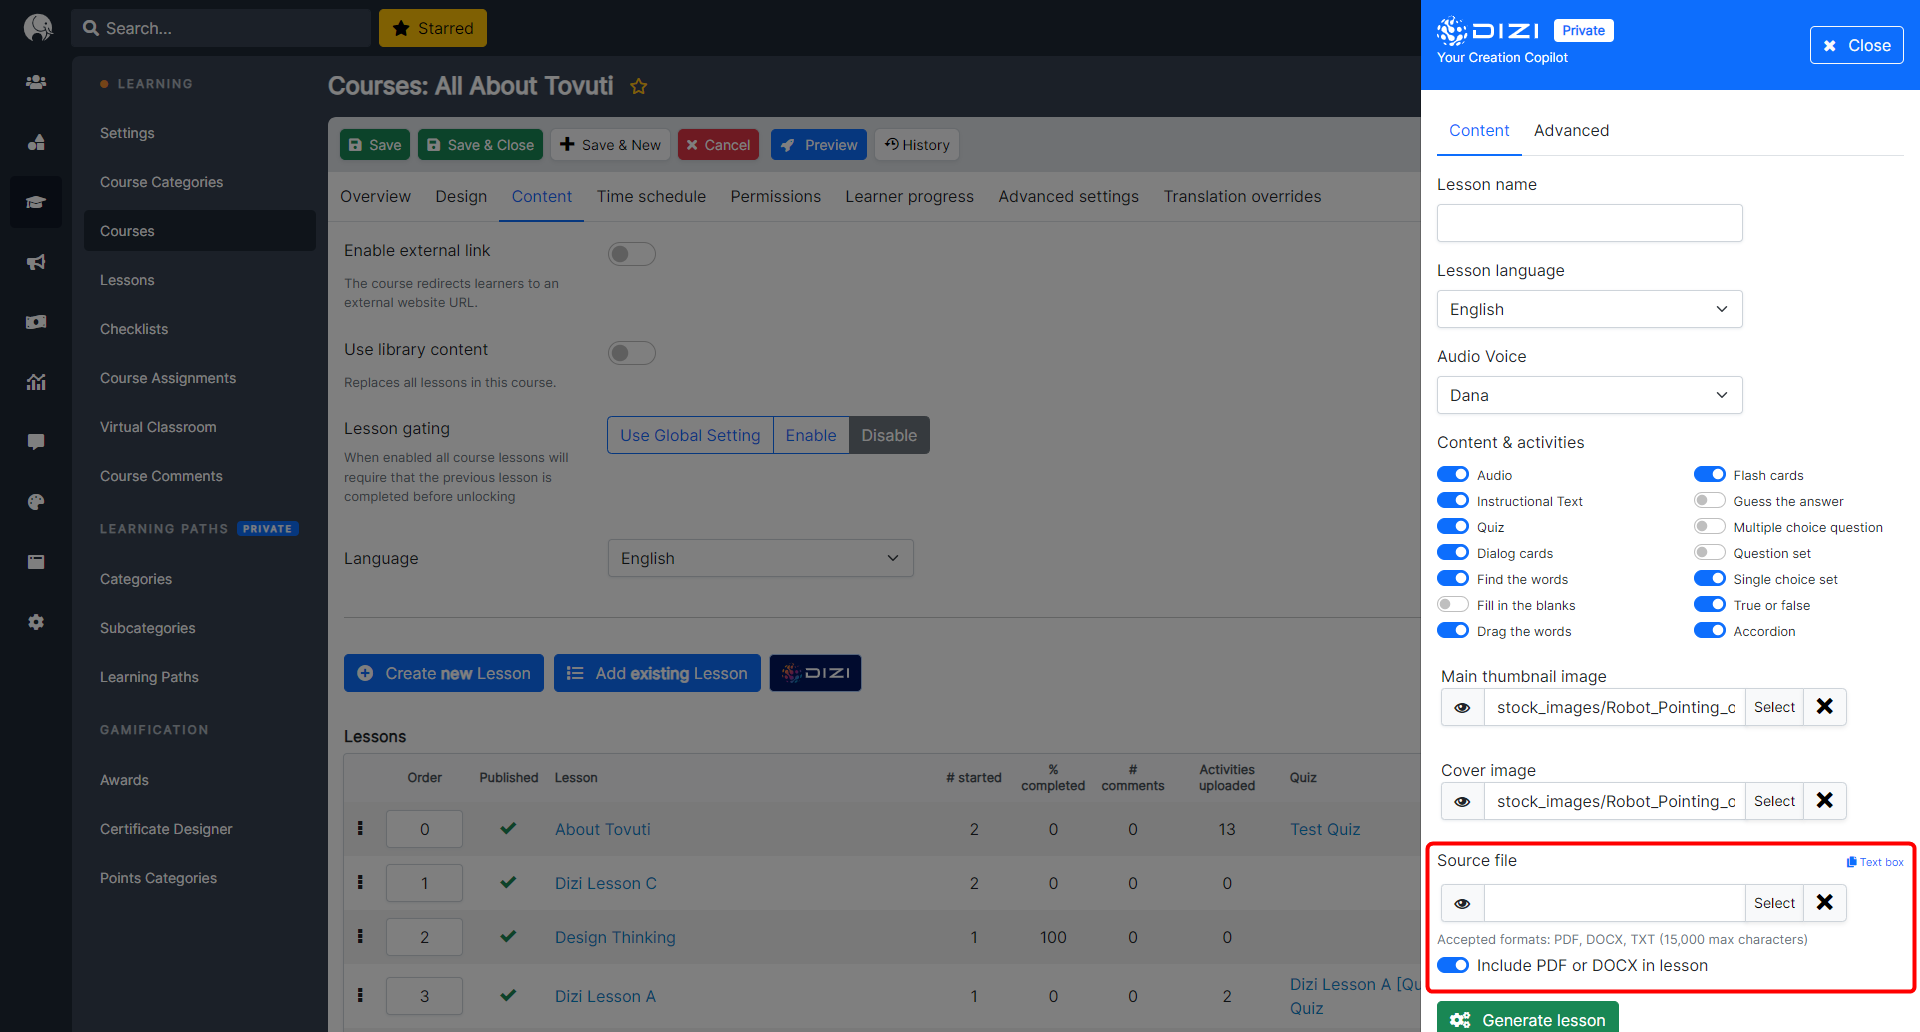This screenshot has width=1920, height=1032.
Task: Clear the main thumbnail image with X
Action: click(x=1825, y=707)
